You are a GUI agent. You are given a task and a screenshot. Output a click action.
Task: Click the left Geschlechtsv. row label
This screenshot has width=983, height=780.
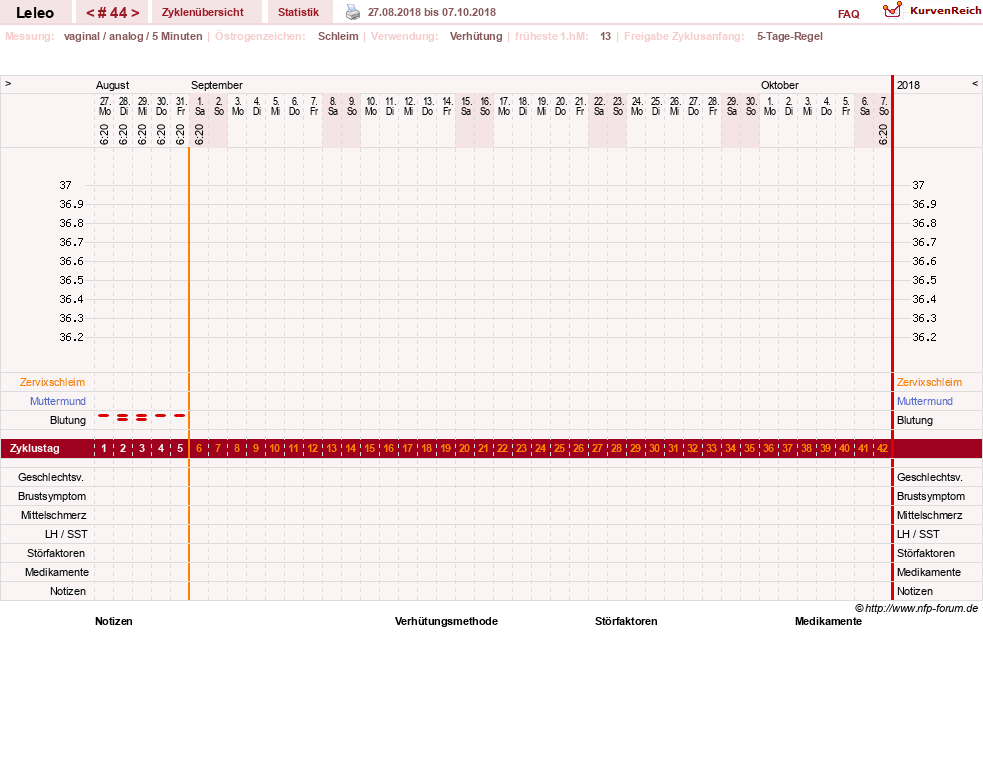[51, 477]
